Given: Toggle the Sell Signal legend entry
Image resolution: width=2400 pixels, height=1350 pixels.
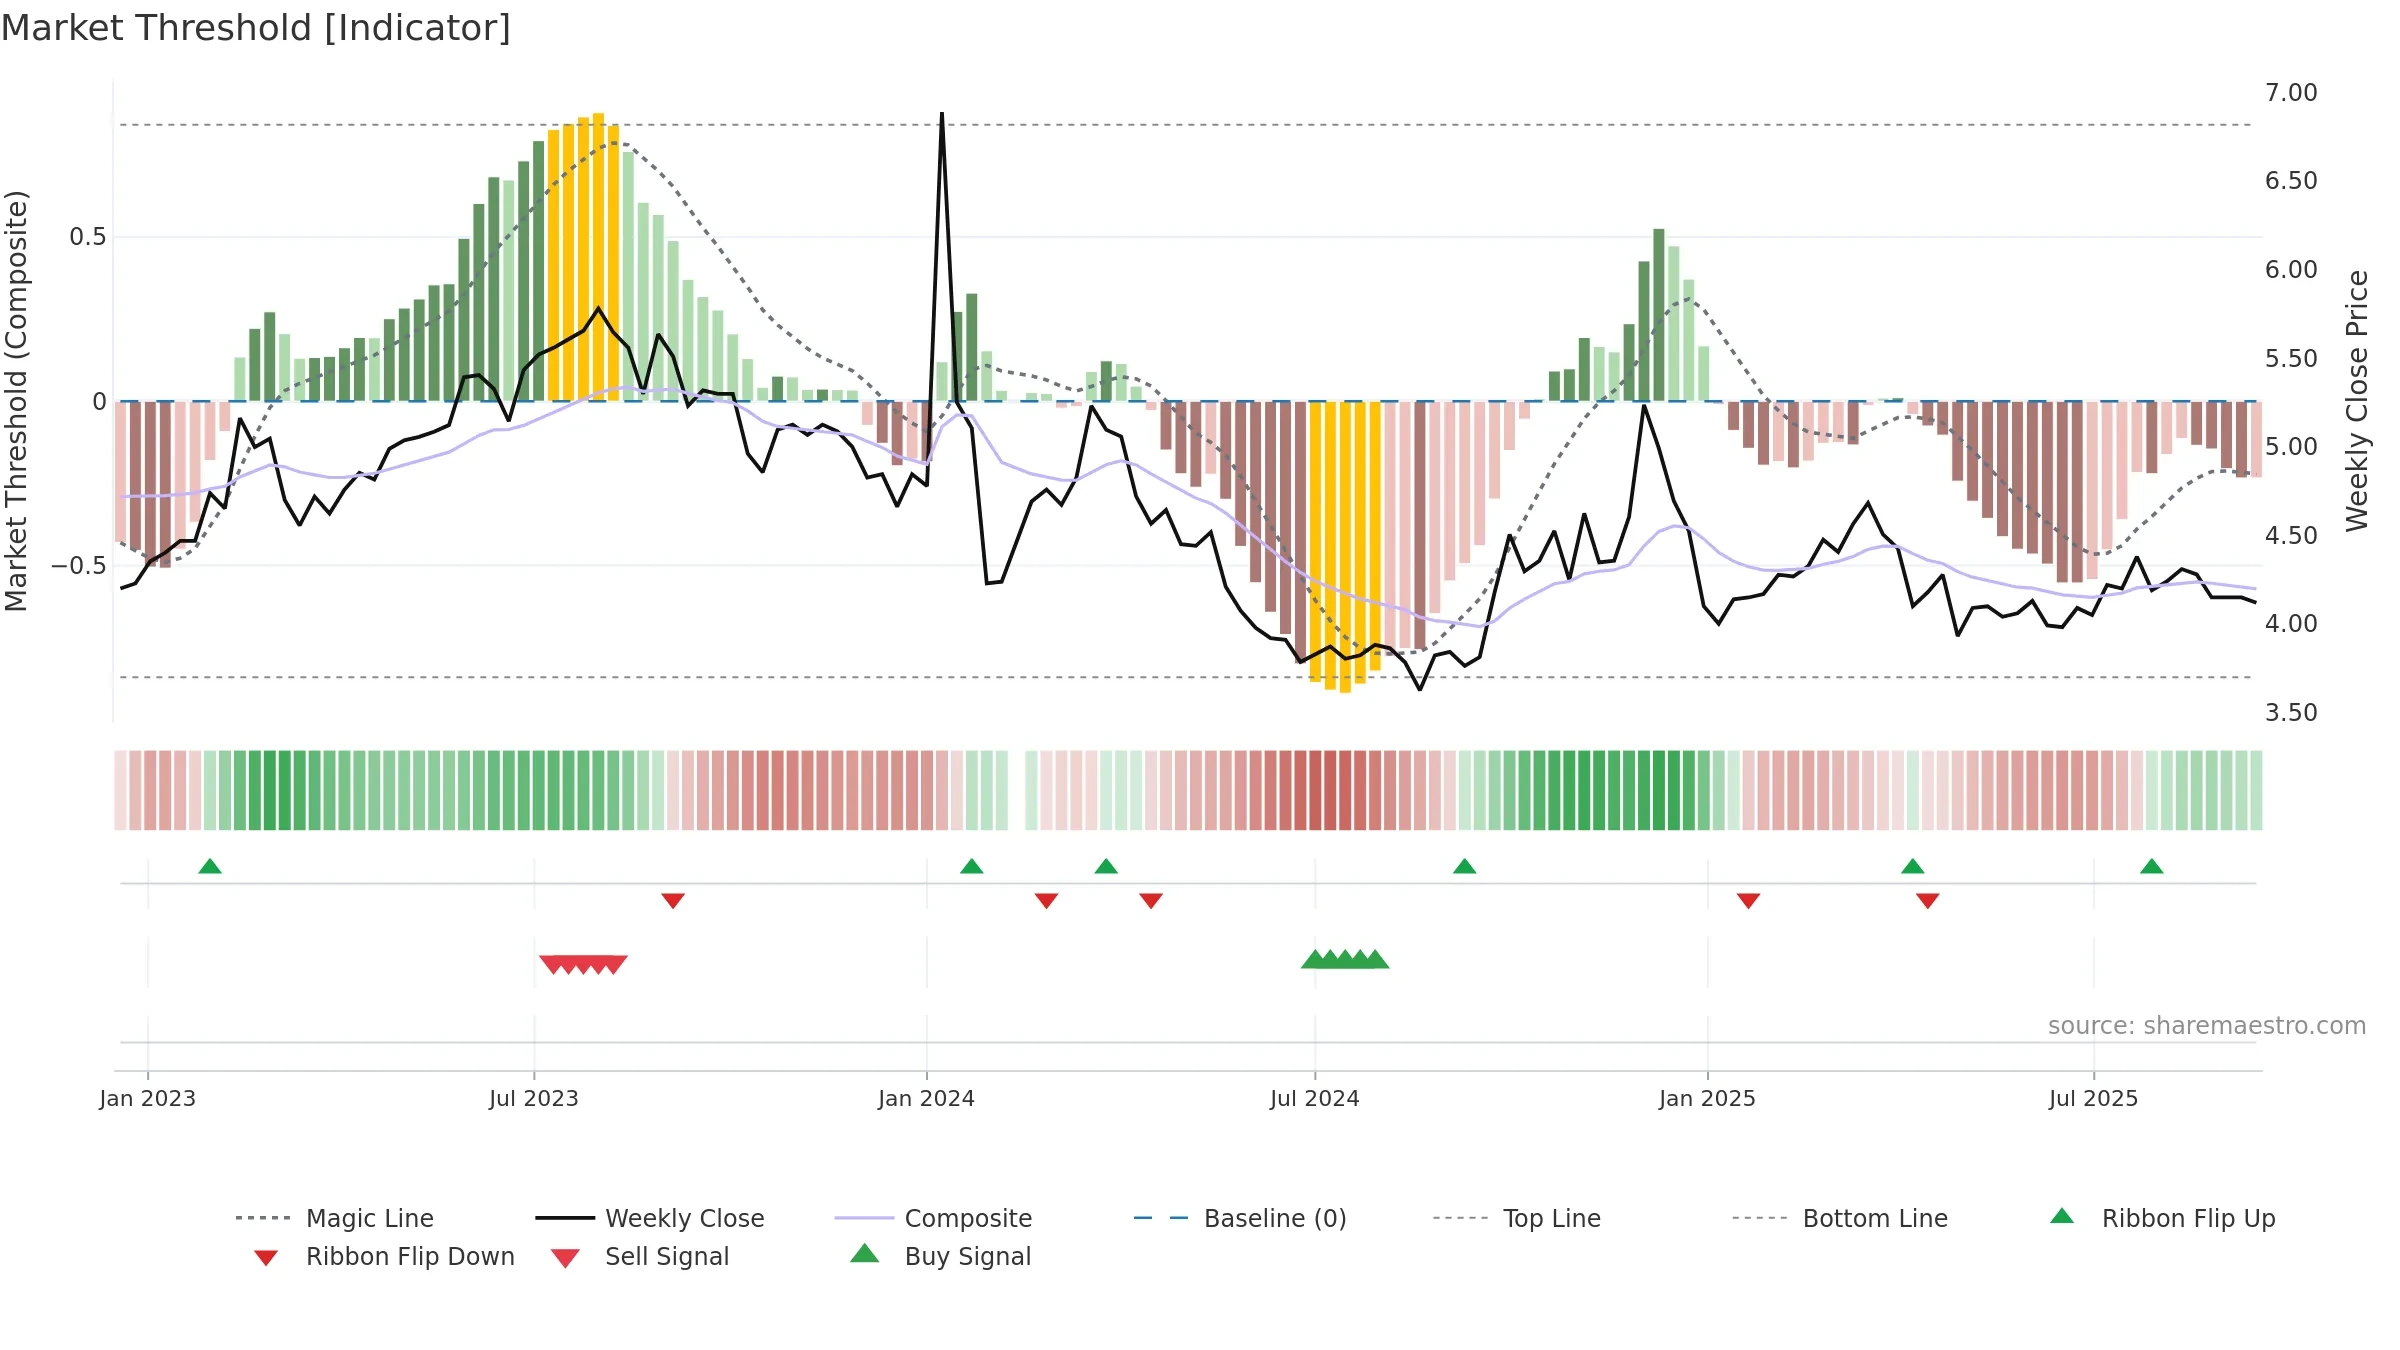Looking at the screenshot, I should 640,1256.
